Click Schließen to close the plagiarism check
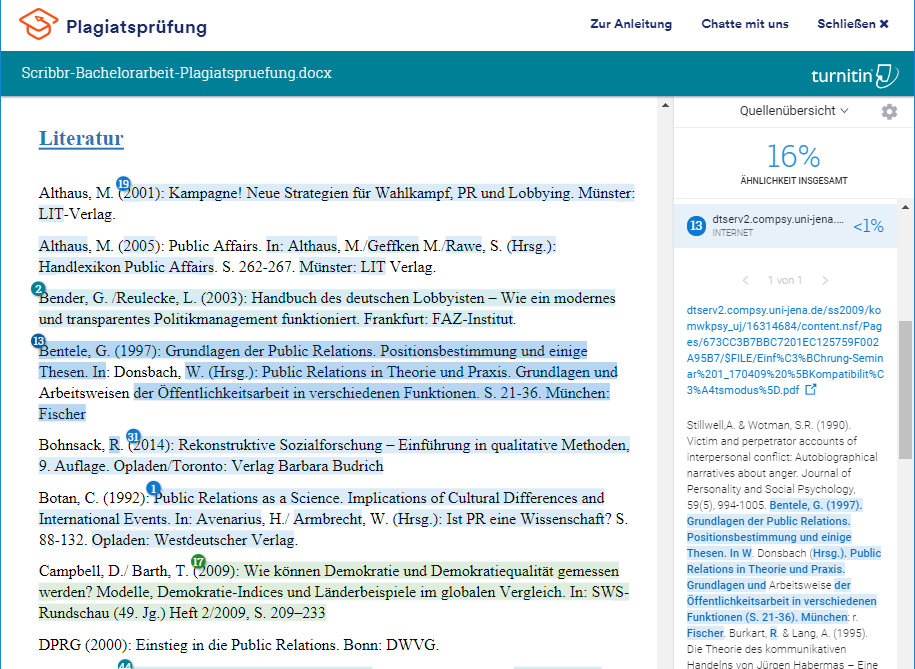The width and height of the screenshot is (915, 669). (x=852, y=24)
